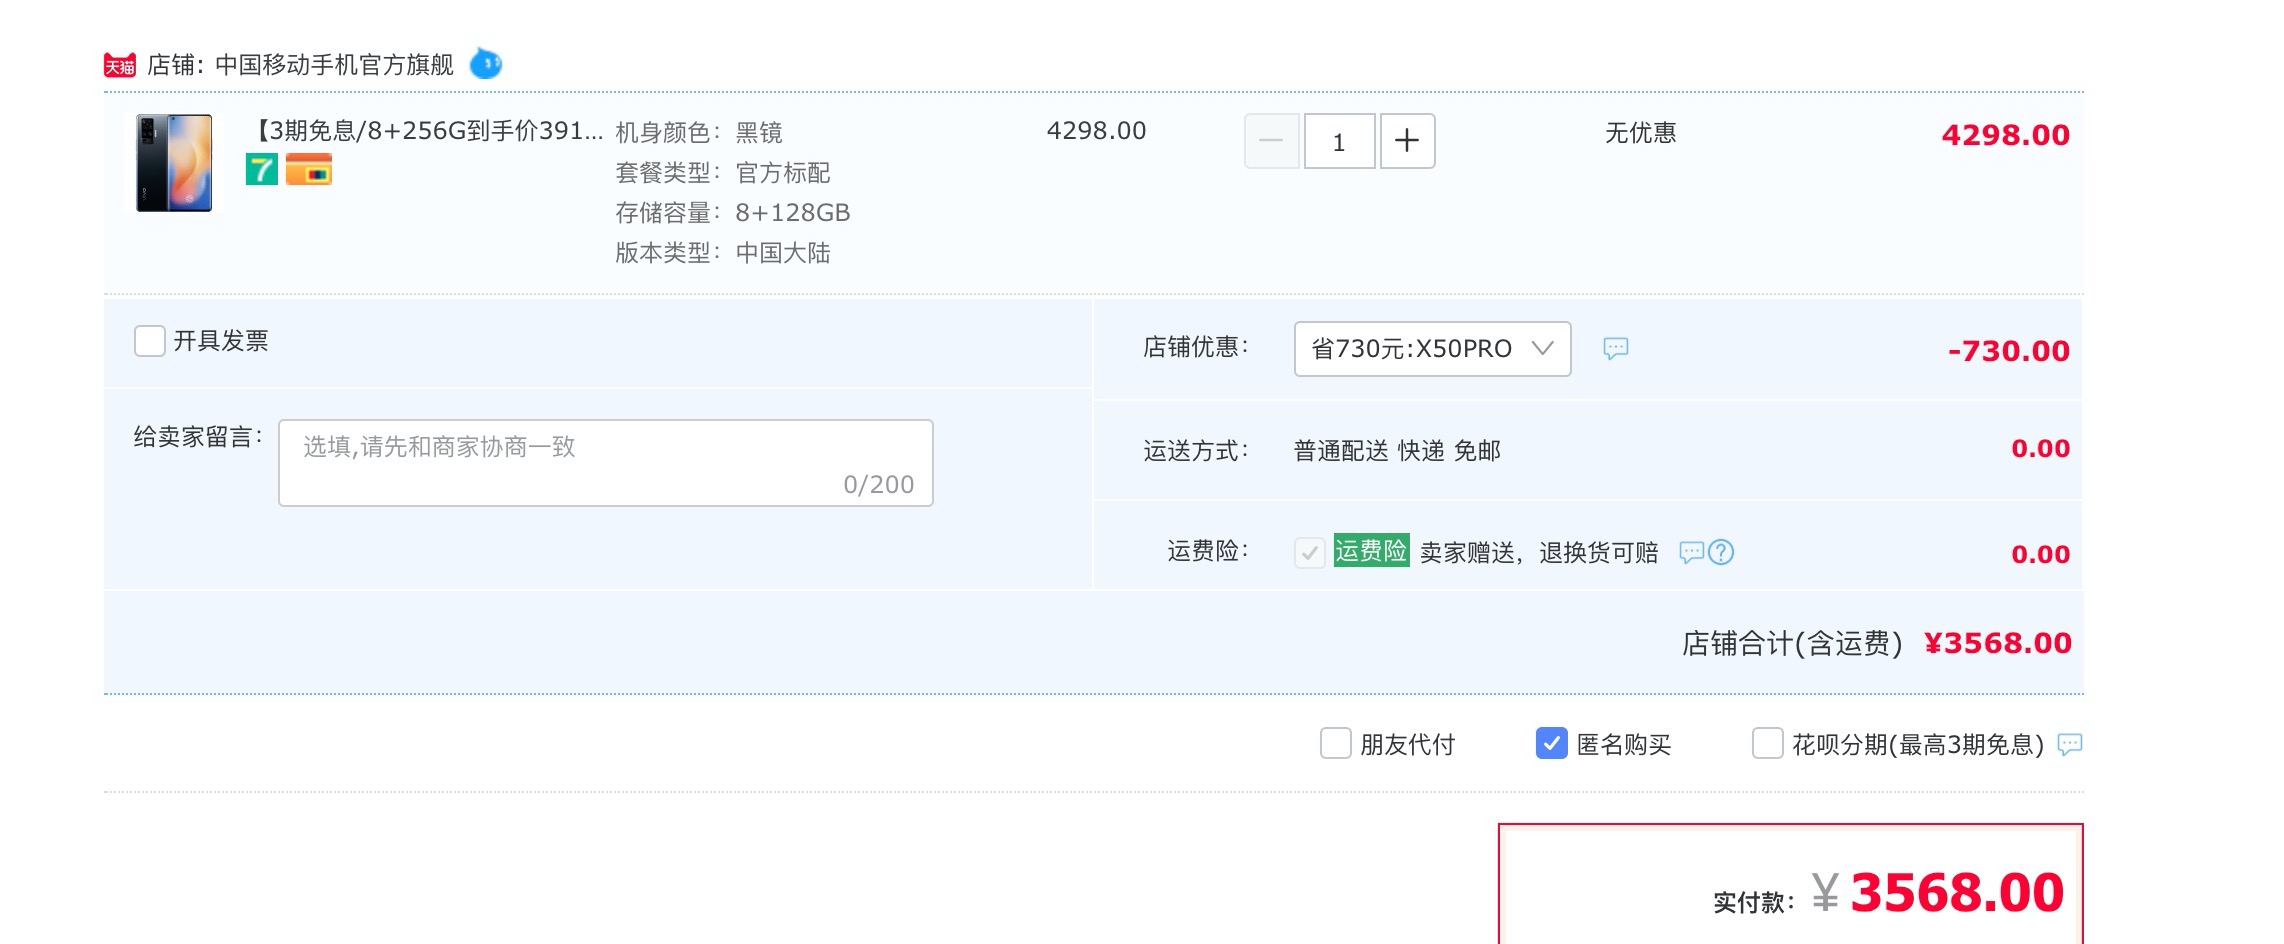The image size is (2284, 944).
Task: Click the 存储容量: 8+128GB spec text
Action: (733, 213)
